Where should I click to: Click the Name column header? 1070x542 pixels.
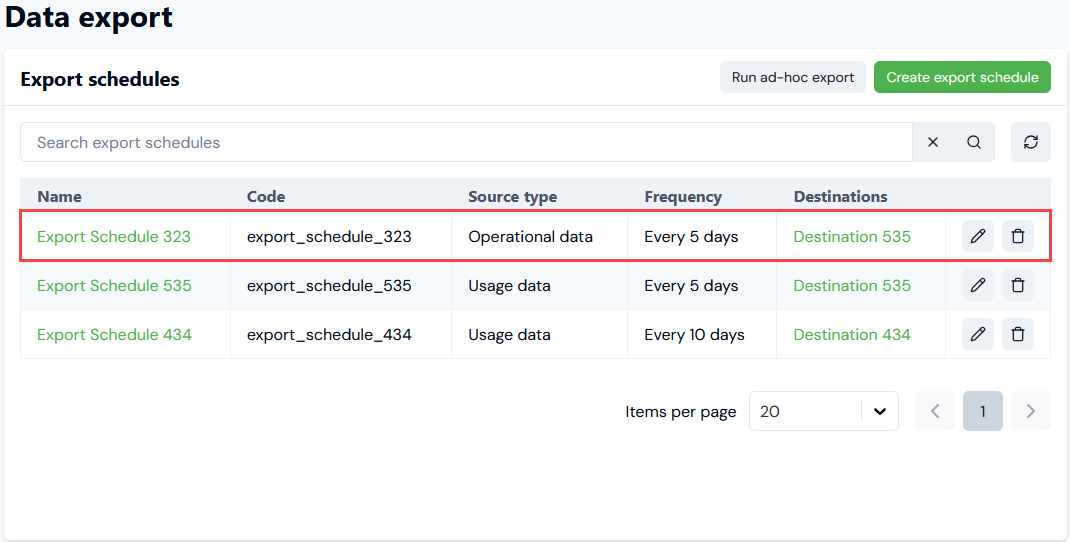click(x=59, y=197)
